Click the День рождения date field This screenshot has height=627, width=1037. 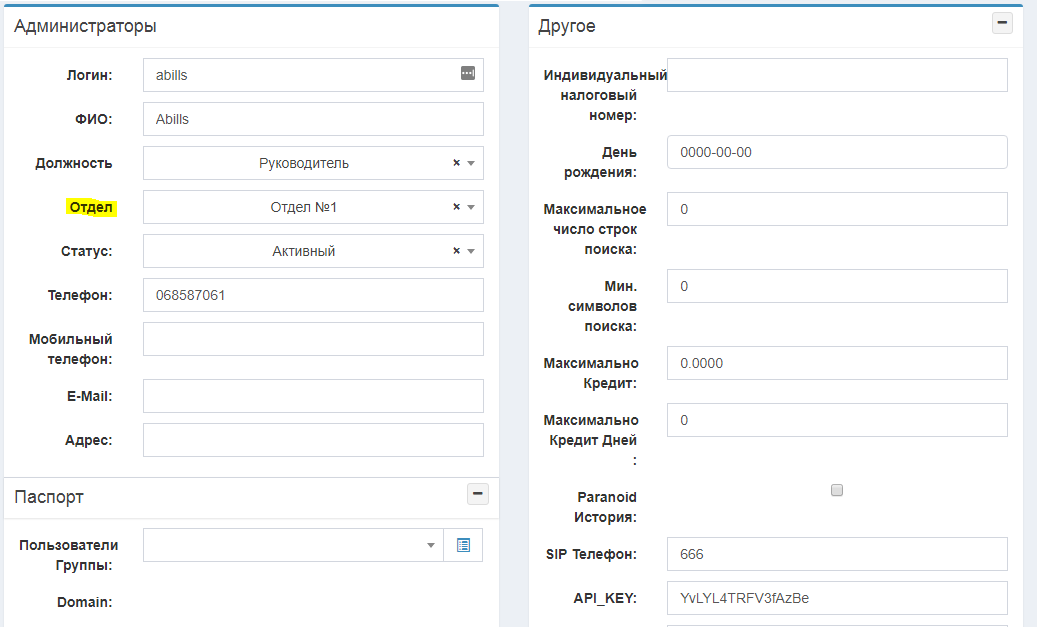click(837, 152)
